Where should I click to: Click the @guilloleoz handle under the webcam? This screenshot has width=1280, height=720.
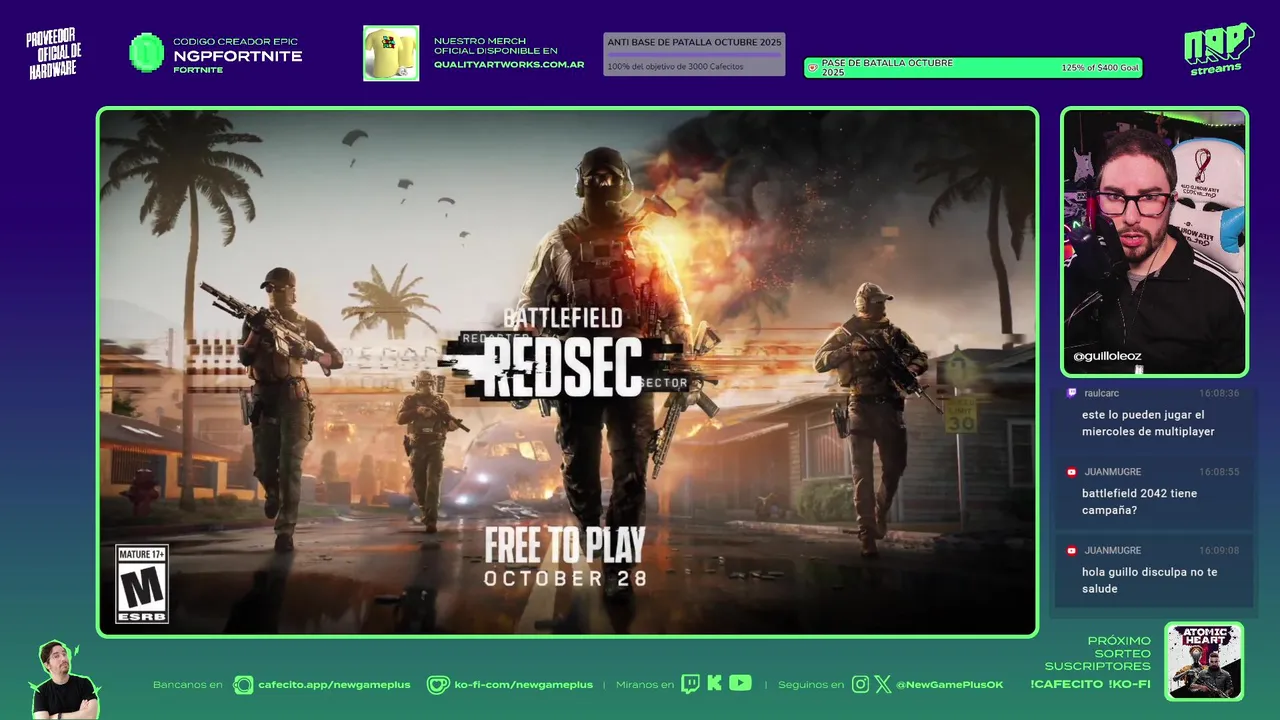[1107, 356]
